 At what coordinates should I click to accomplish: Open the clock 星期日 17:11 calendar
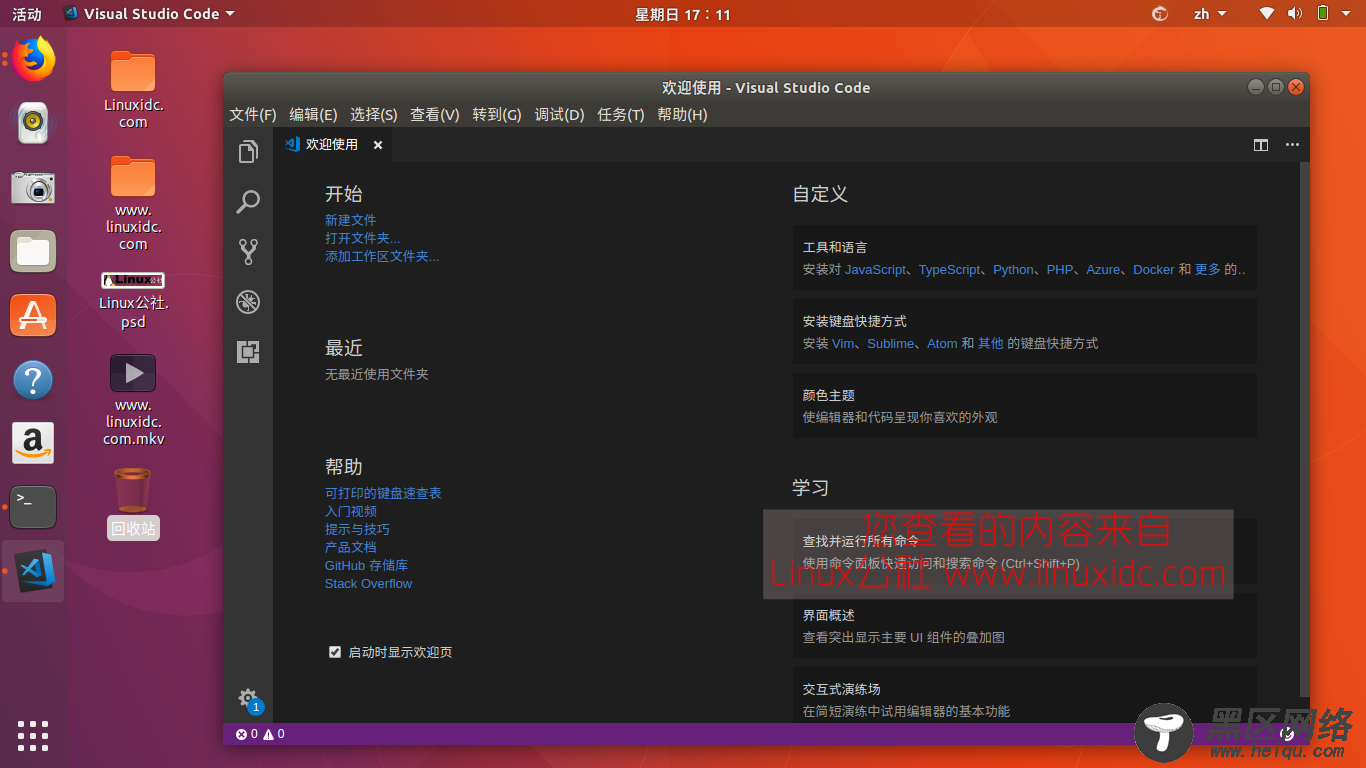point(683,14)
